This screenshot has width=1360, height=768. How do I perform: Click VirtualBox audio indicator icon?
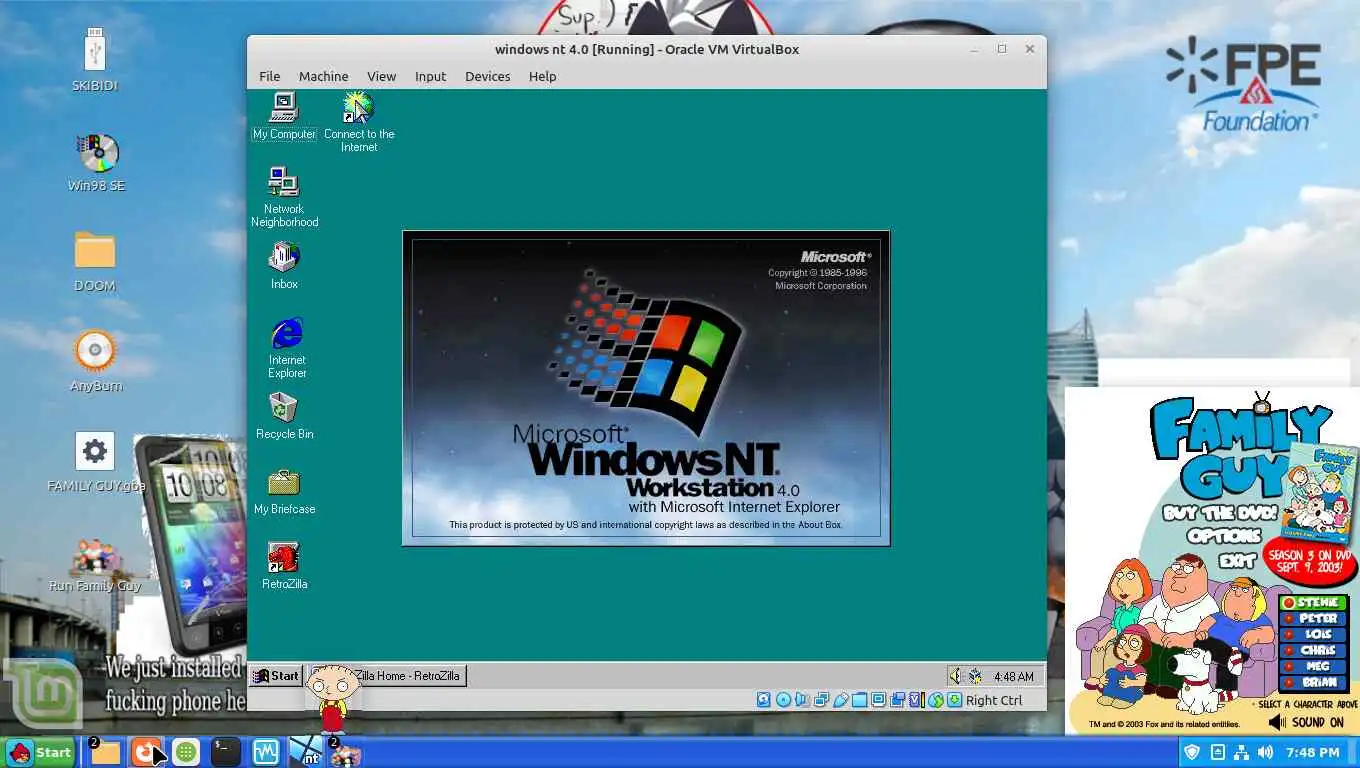pyautogui.click(x=802, y=700)
